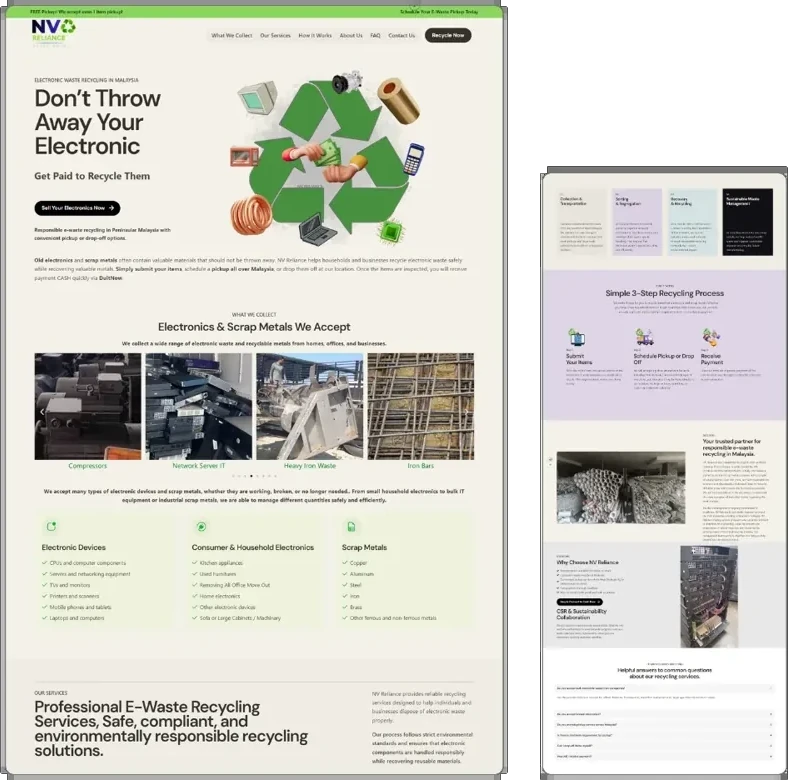
Task: Click the Scrap Metals card icon
Action: pos(351,526)
